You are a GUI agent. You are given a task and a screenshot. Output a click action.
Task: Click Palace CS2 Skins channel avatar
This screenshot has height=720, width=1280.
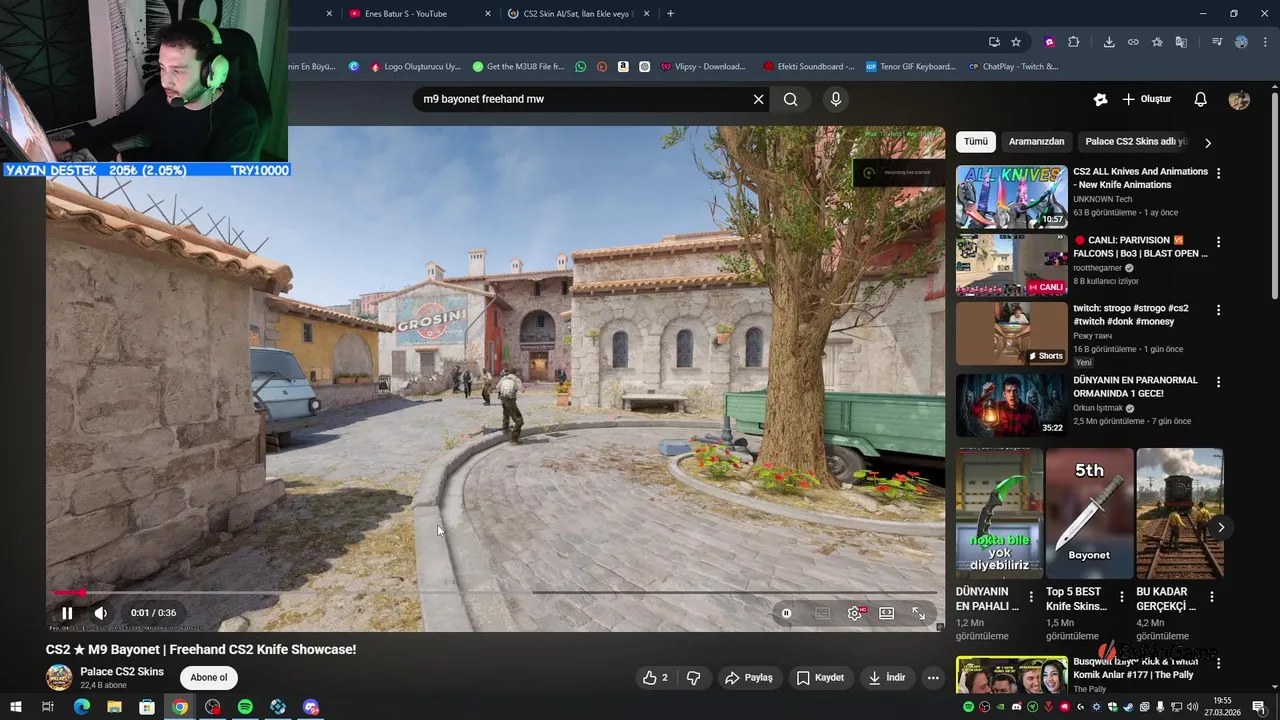coord(60,677)
